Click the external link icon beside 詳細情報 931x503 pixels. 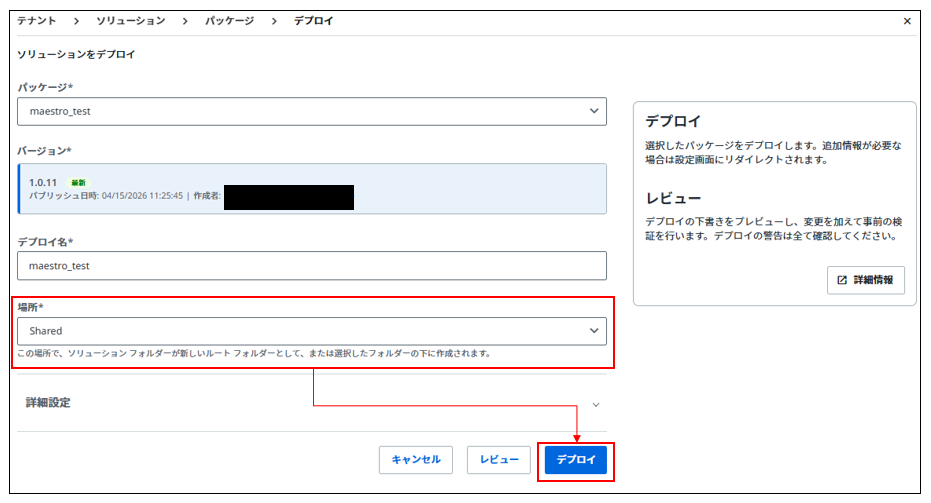[841, 281]
